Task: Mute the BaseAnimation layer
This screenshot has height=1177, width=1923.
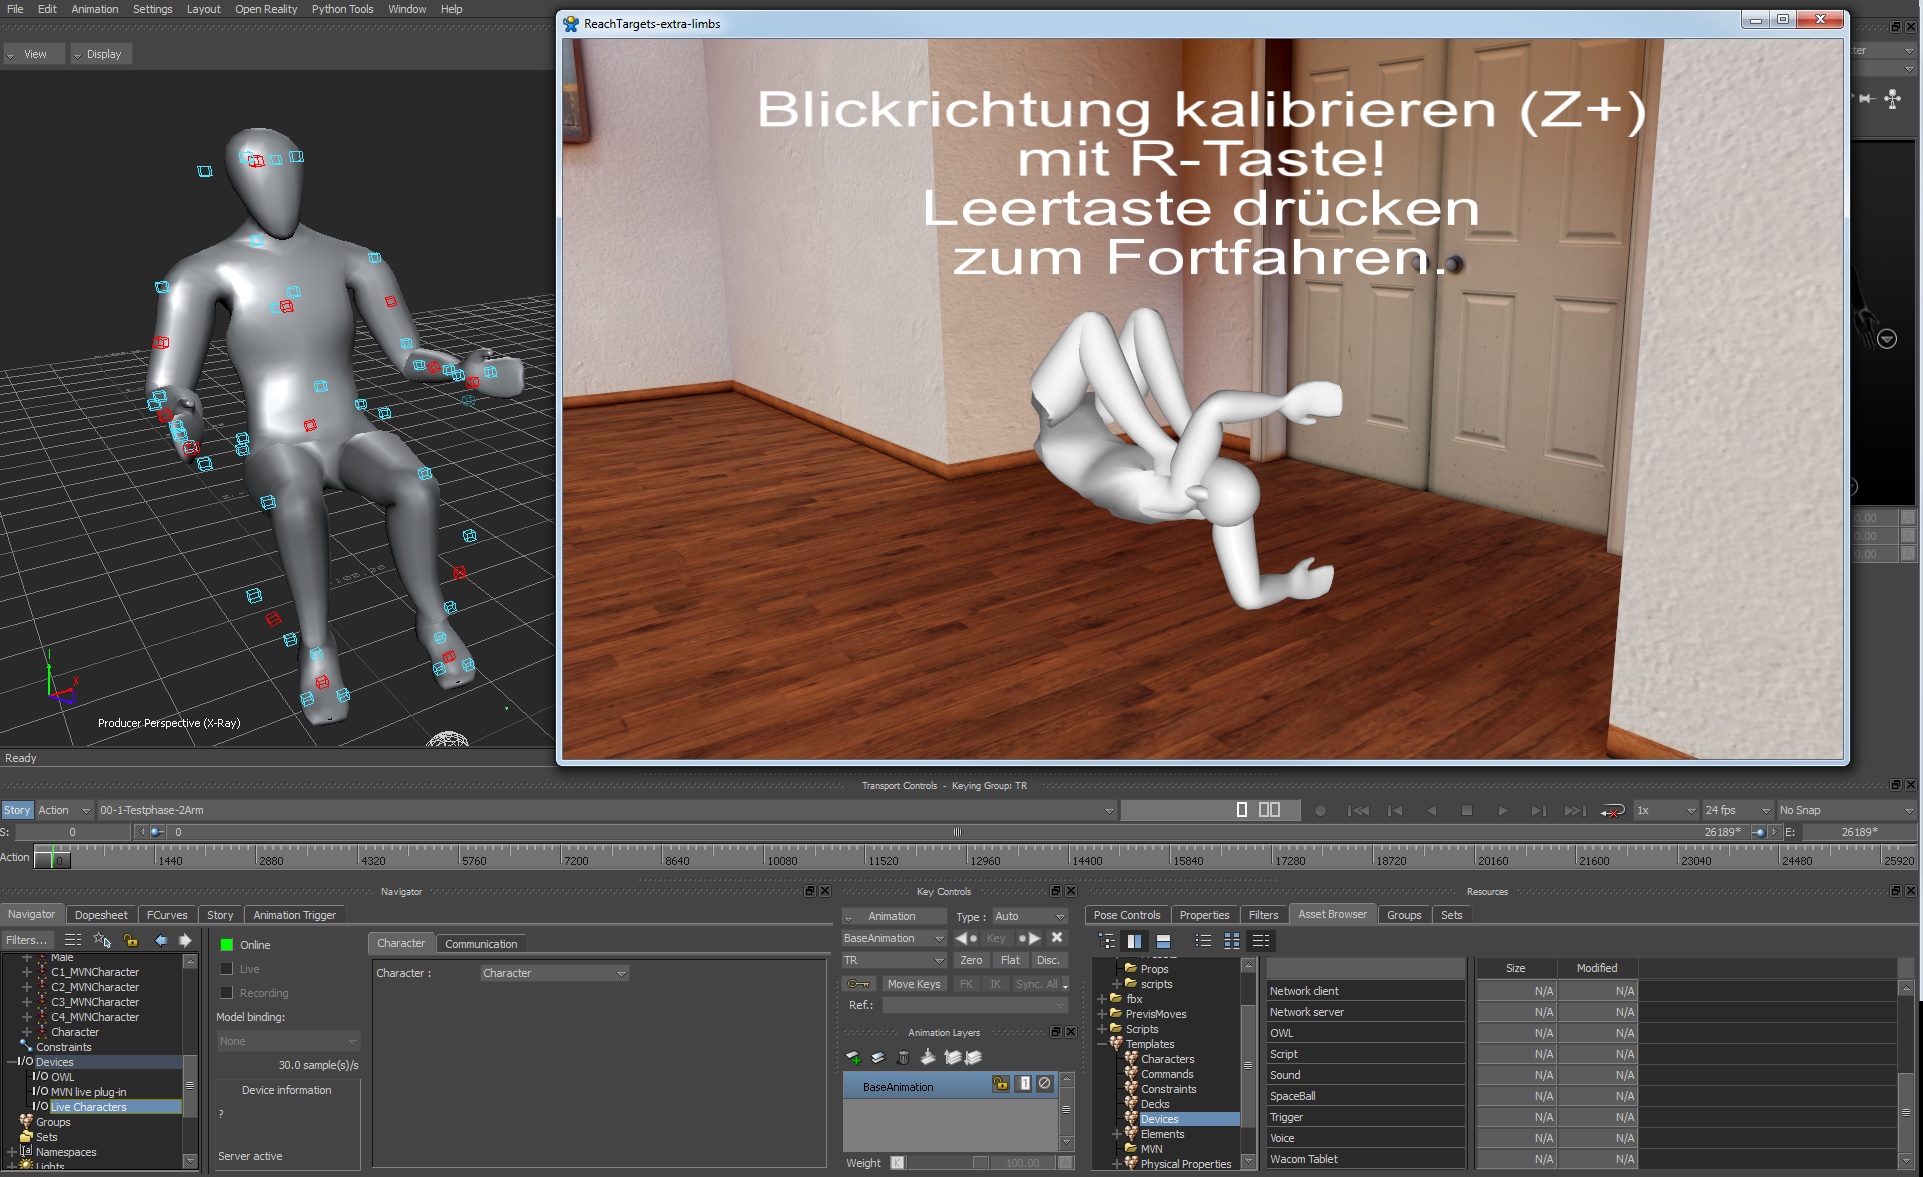Action: (x=1045, y=1084)
